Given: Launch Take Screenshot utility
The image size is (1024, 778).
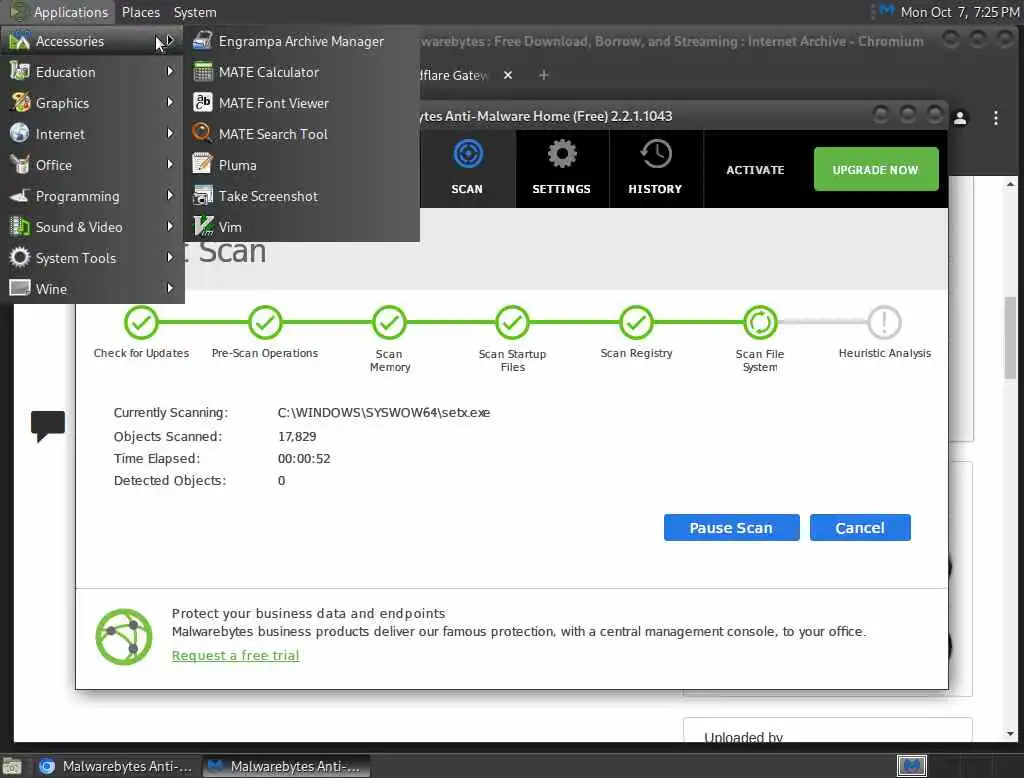Looking at the screenshot, I should click(x=300, y=196).
